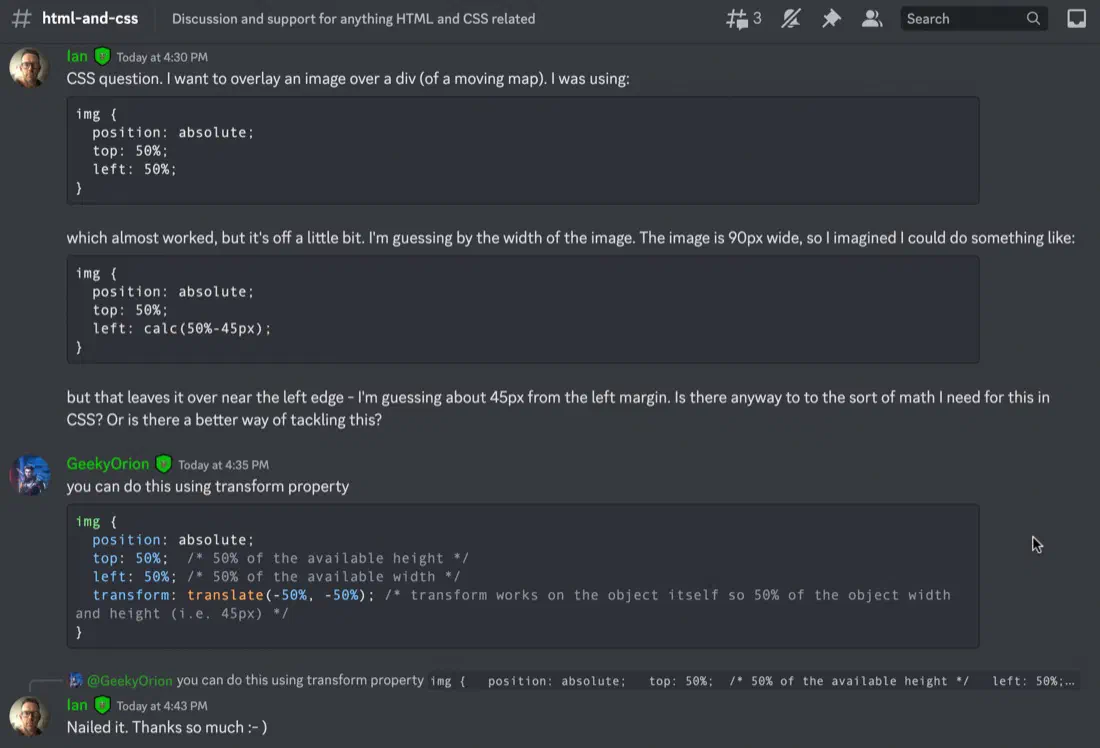
Task: Click the html-and-css channel hash icon
Action: (x=22, y=19)
